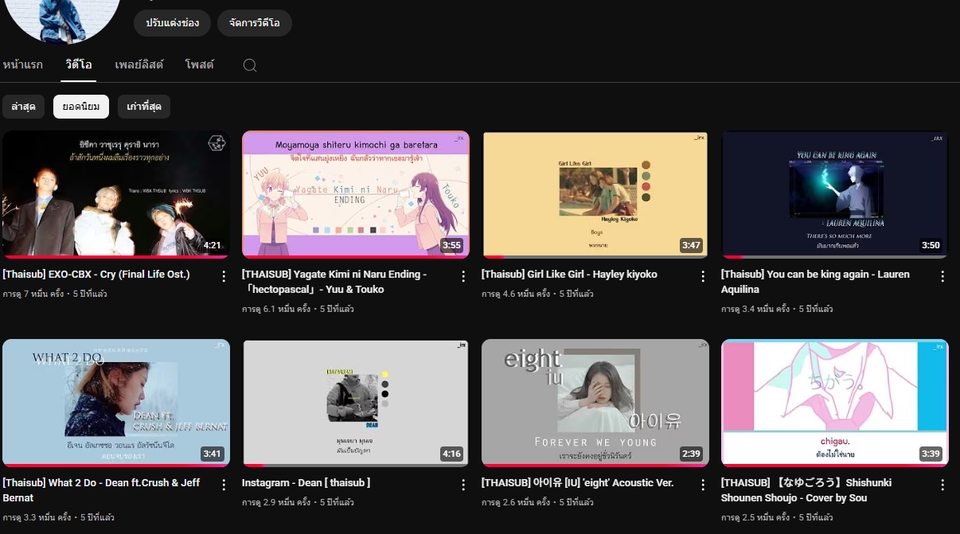Open more options for Instagram - Dean video

pos(463,484)
